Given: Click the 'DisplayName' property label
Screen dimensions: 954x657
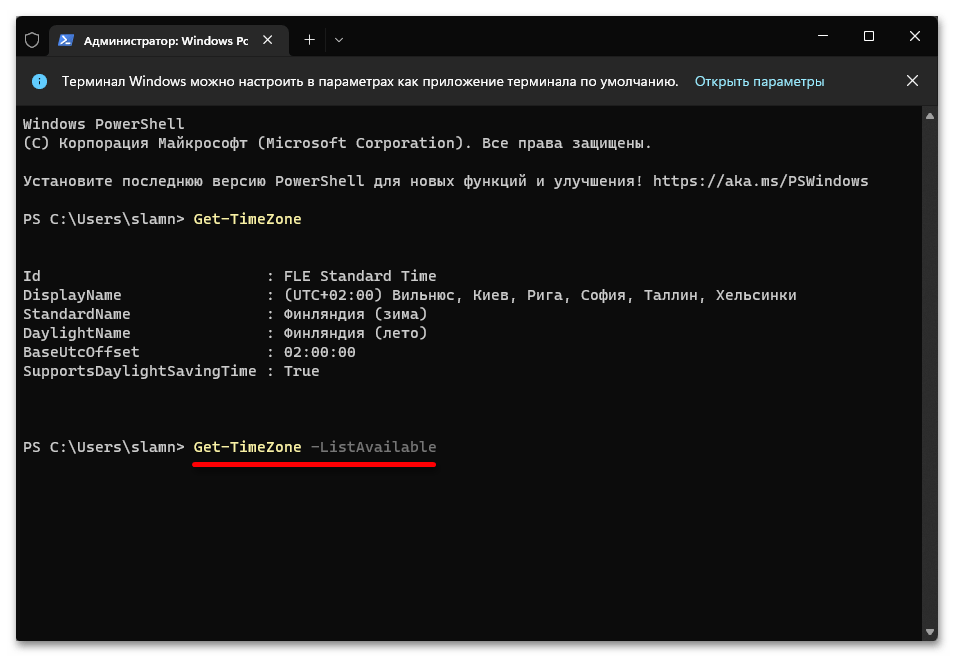Looking at the screenshot, I should coord(72,295).
